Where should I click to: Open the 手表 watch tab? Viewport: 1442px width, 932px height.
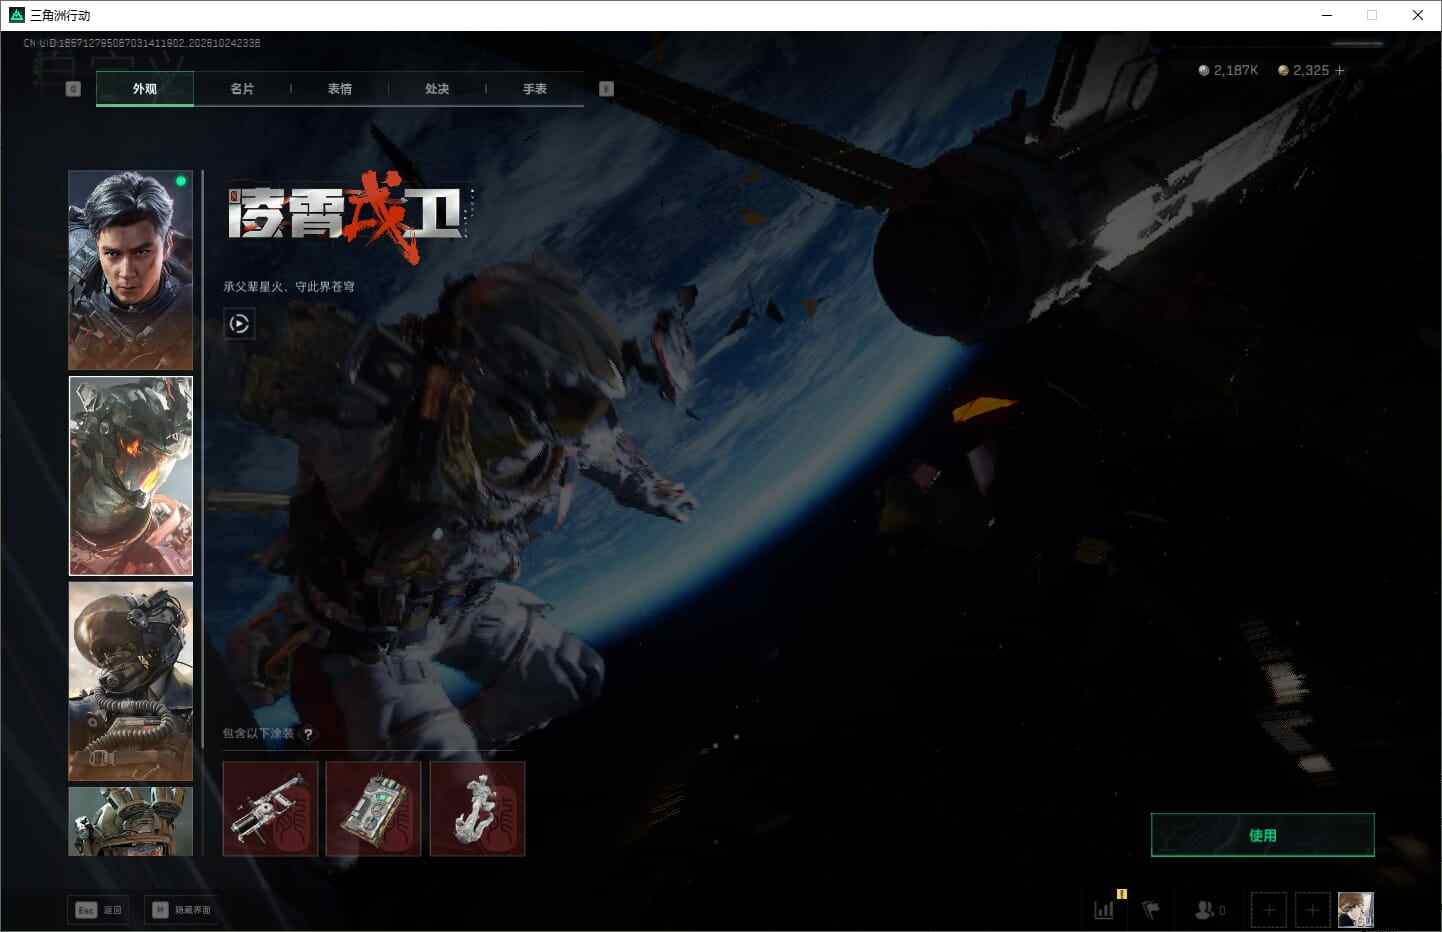pos(535,89)
